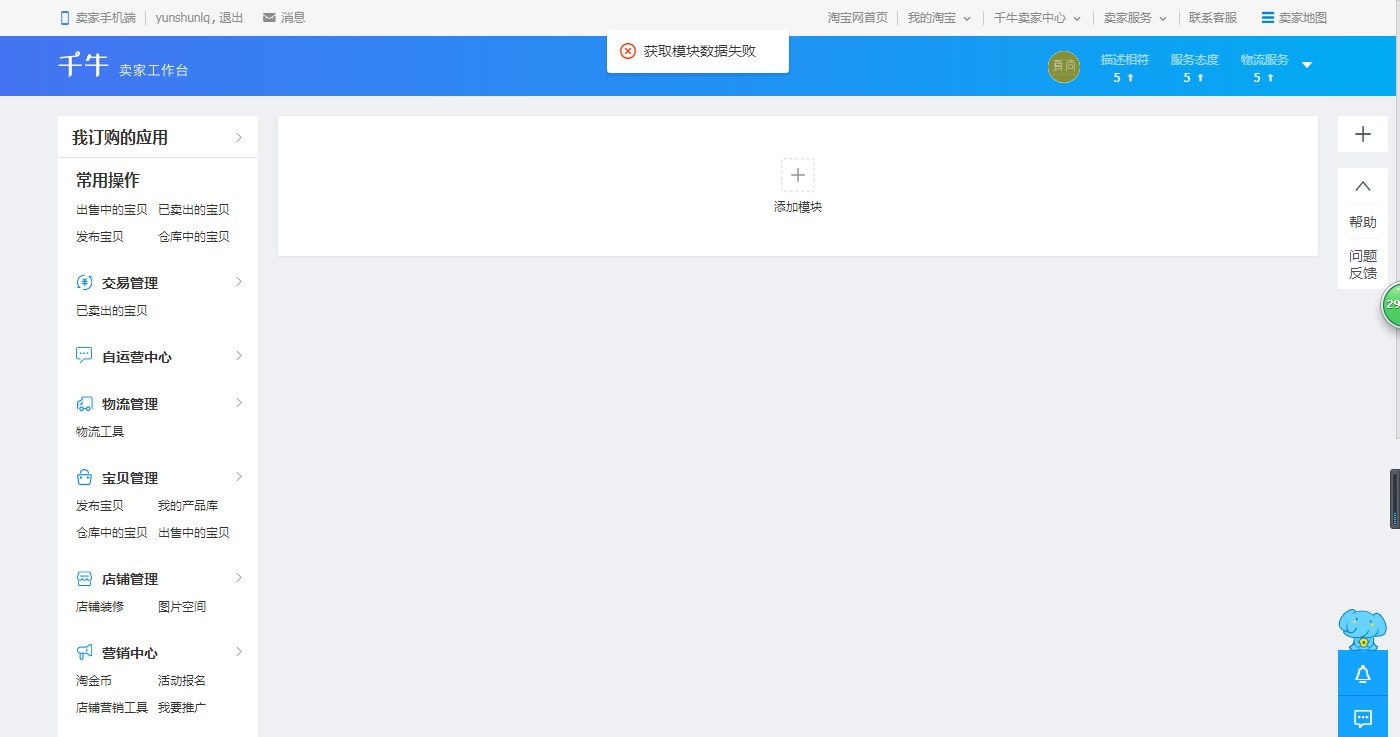The height and width of the screenshot is (737, 1400).
Task: Open 仓库中的宝贝 under 常用操作
Action: [x=194, y=237]
